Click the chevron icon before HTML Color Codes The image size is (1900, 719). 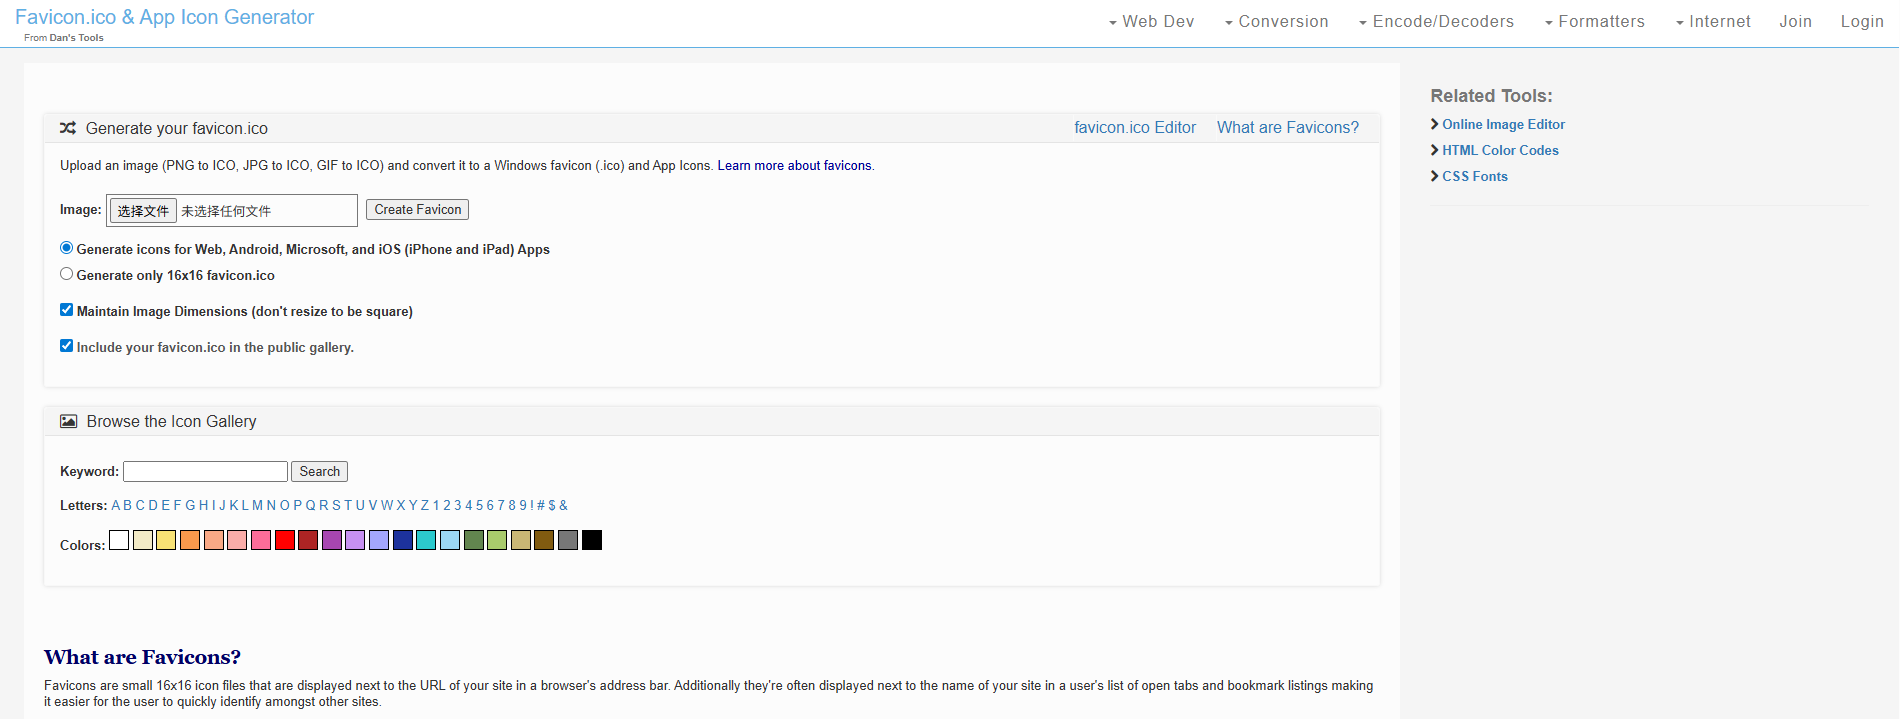coord(1435,150)
